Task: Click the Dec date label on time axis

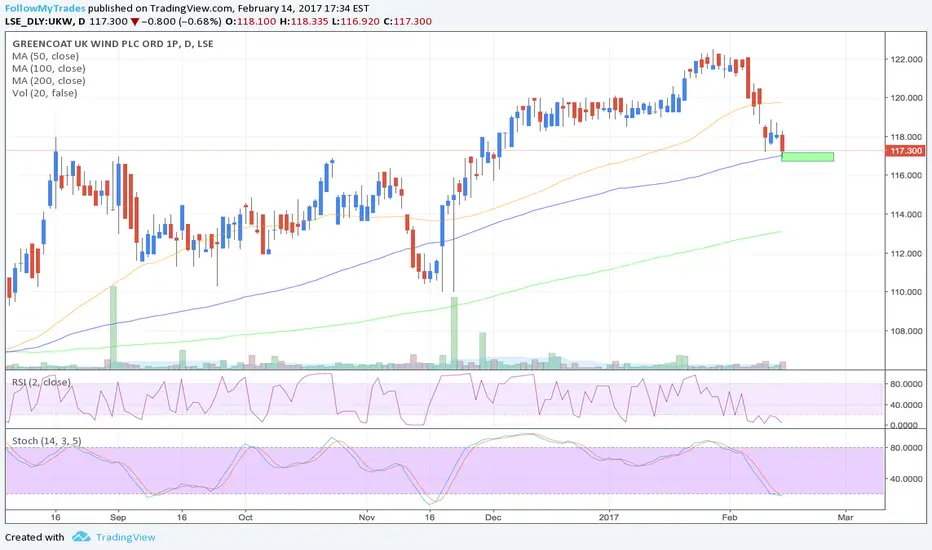Action: coord(493,517)
